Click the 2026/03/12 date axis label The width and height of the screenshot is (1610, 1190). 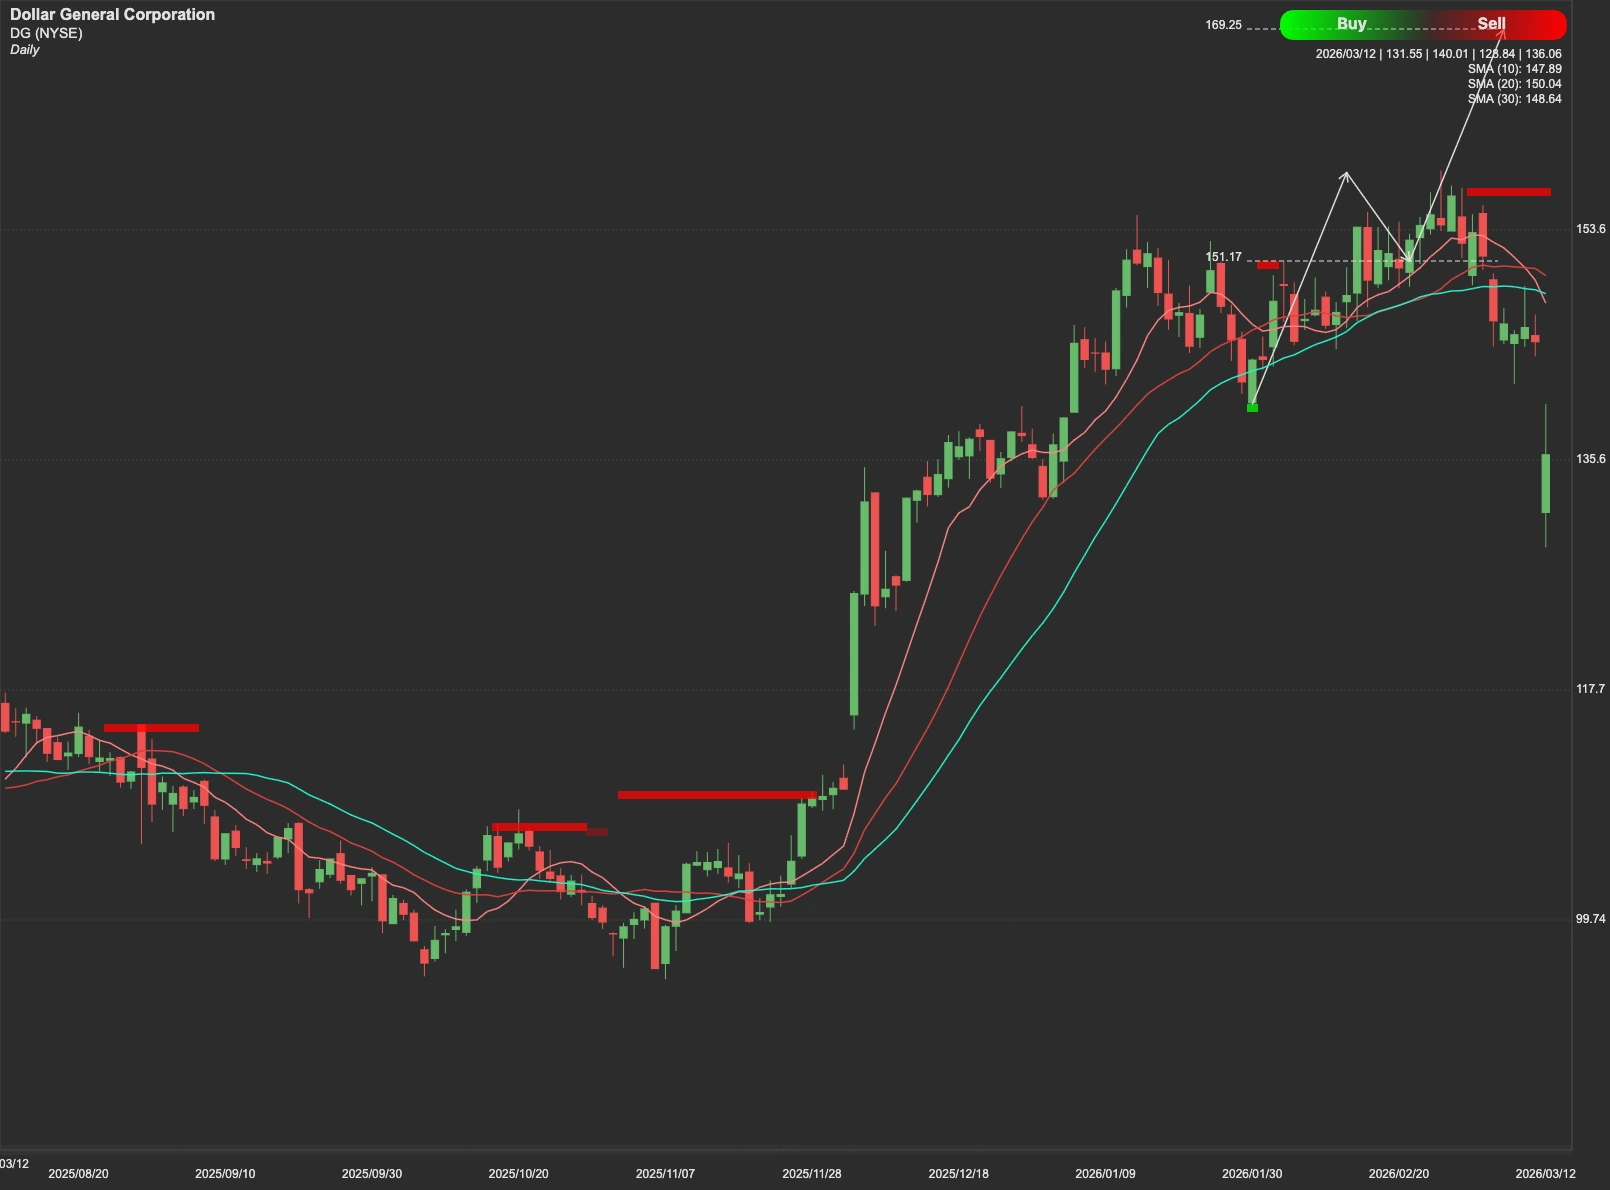1545,1174
